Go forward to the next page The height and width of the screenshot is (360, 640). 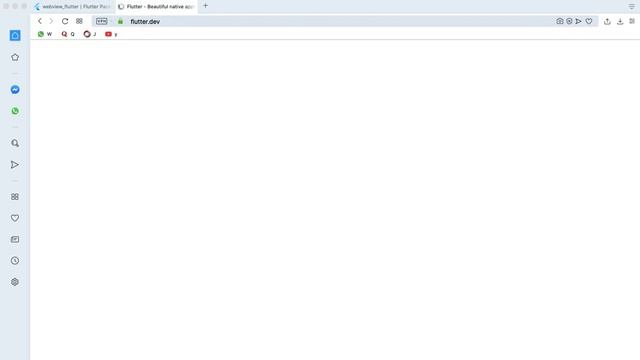(51, 21)
